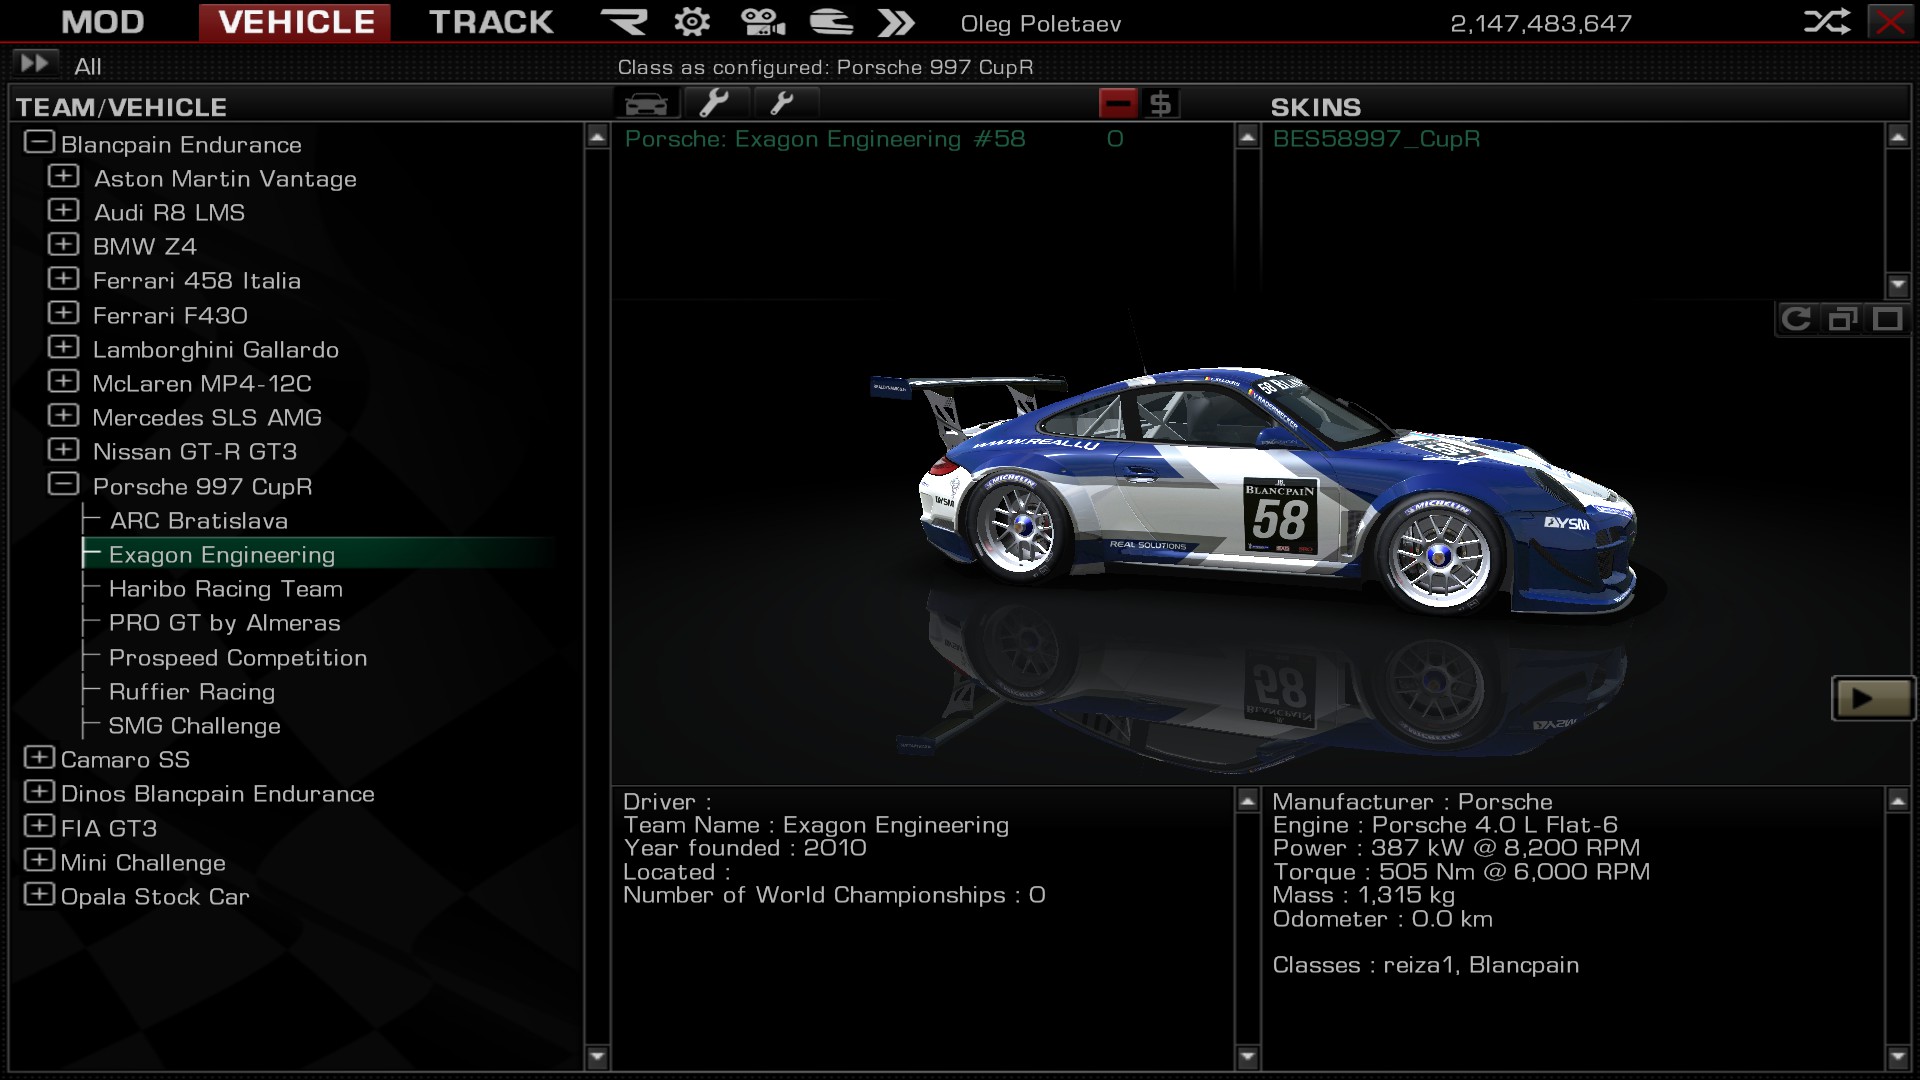Expand the BMW Z4 node
Screen dimensions: 1920x1080
coord(63,244)
